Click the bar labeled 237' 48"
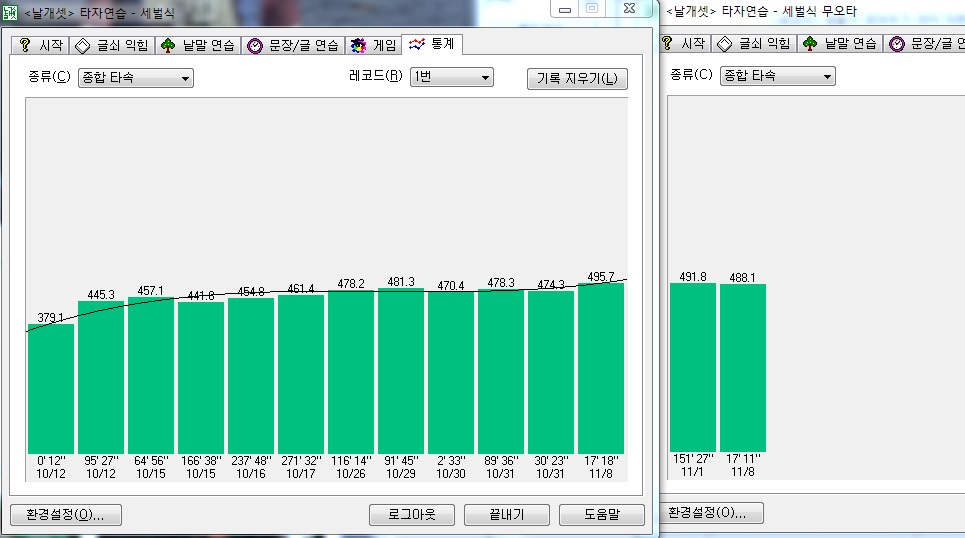 pos(251,375)
